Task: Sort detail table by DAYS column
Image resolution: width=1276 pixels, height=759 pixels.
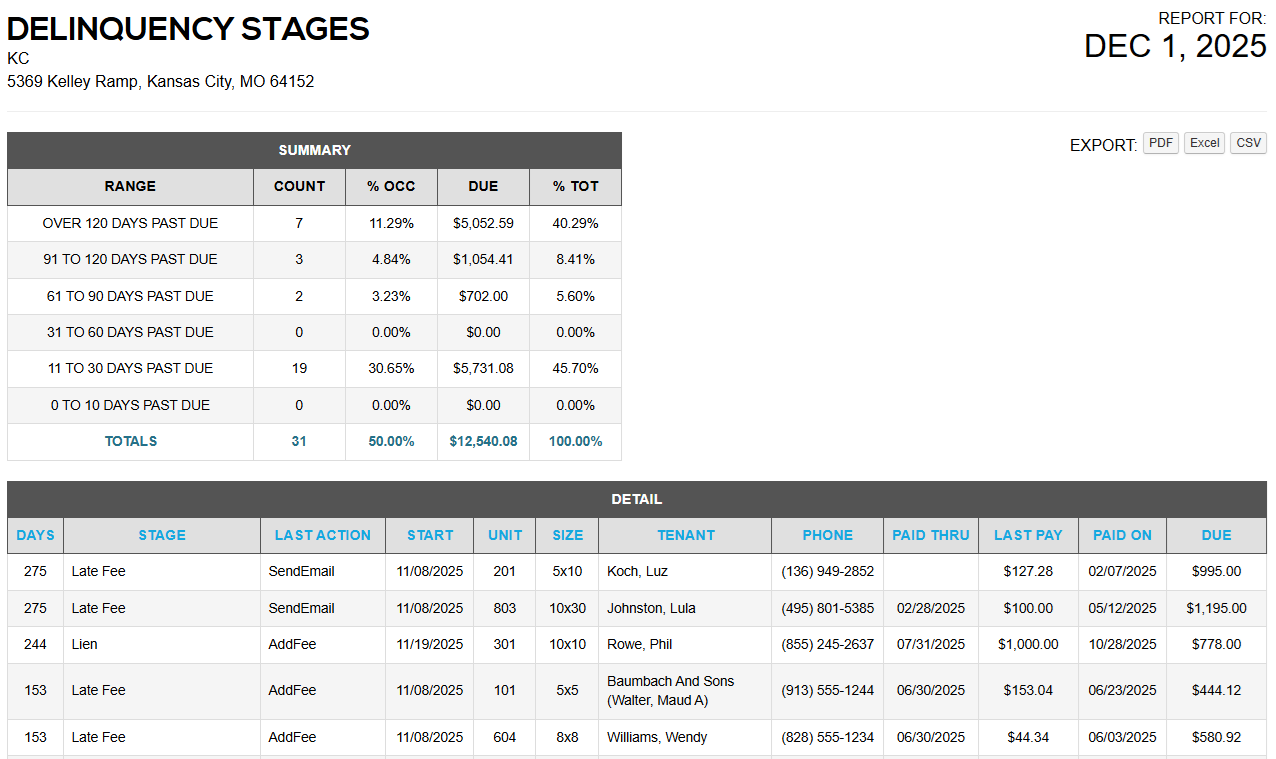Action: (x=35, y=535)
